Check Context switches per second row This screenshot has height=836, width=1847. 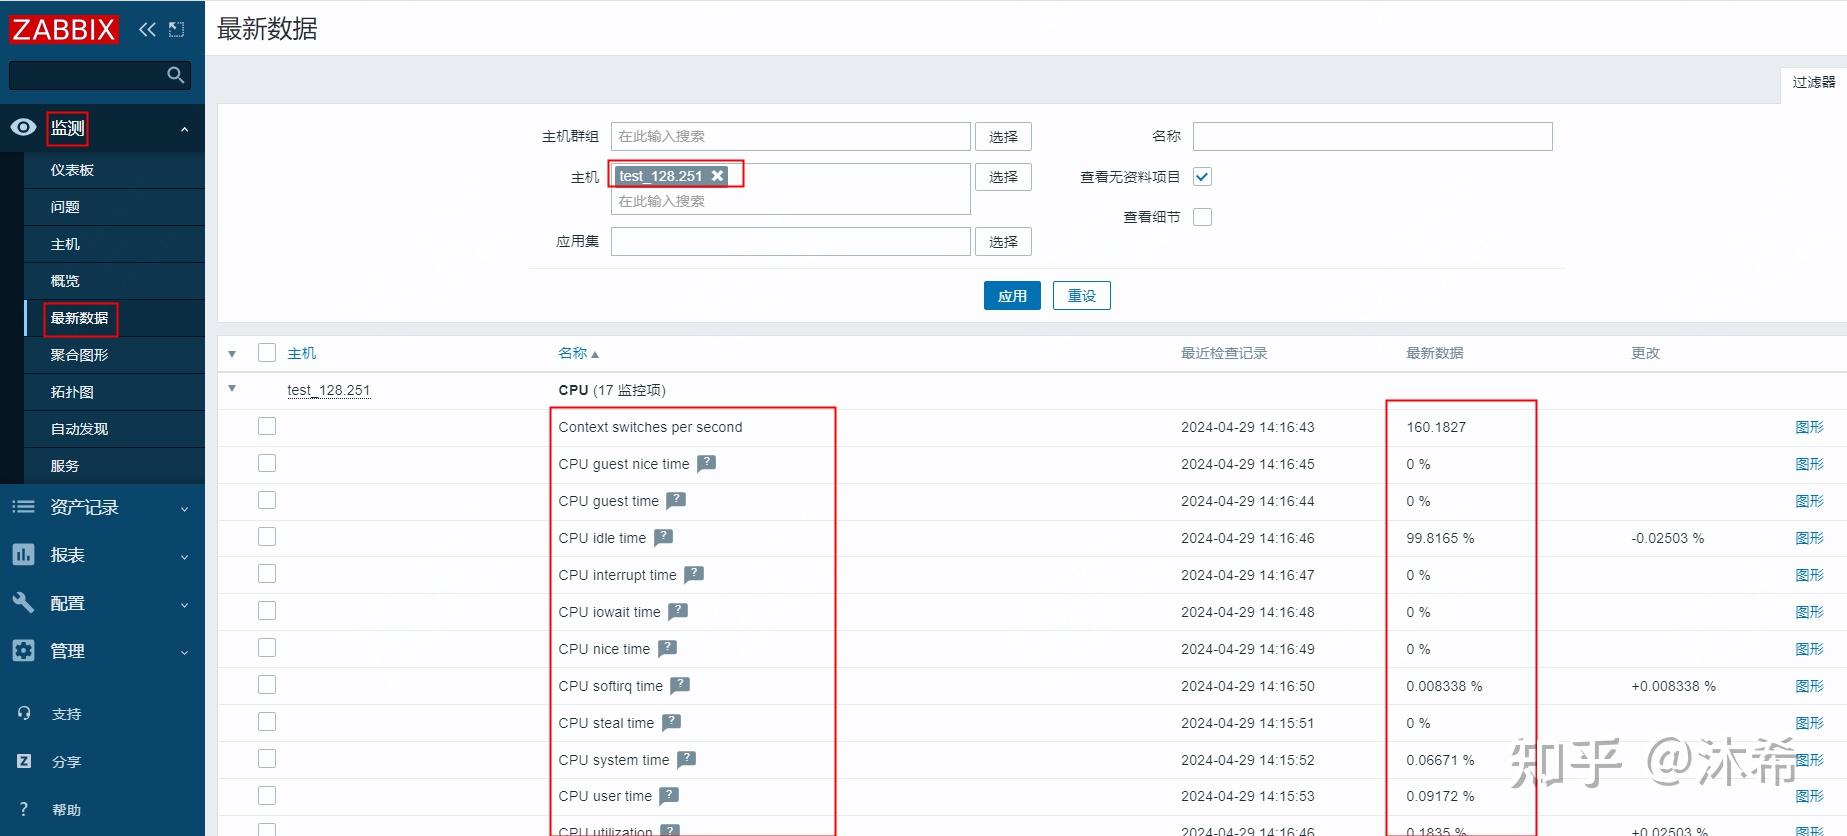pyautogui.click(x=267, y=426)
